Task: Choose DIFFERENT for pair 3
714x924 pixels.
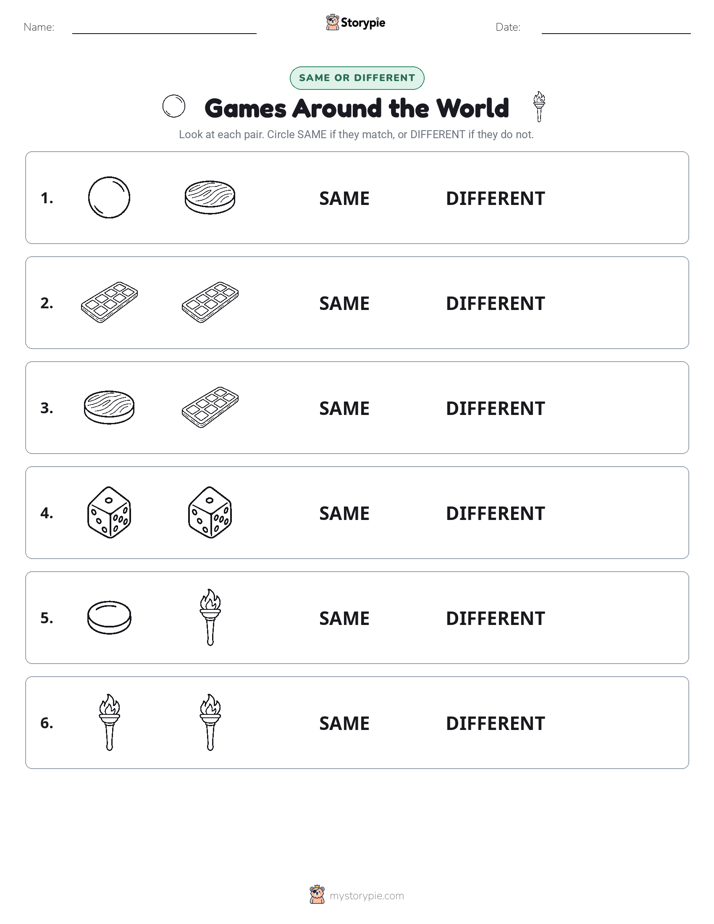Action: 495,408
